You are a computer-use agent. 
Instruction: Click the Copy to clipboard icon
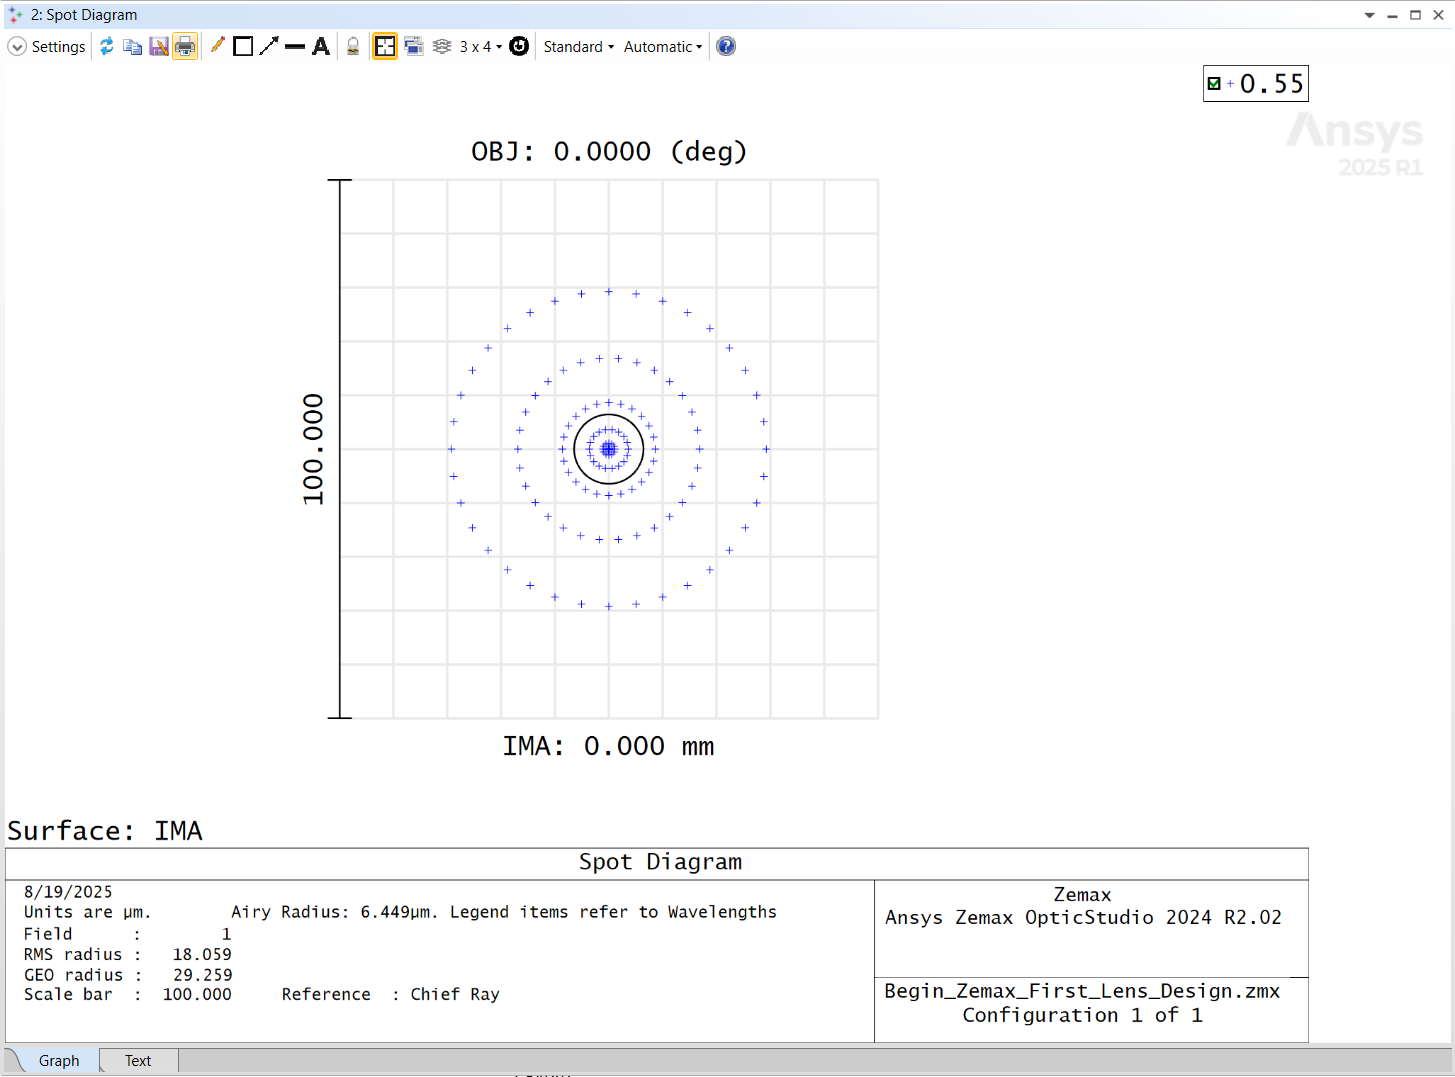tap(132, 47)
